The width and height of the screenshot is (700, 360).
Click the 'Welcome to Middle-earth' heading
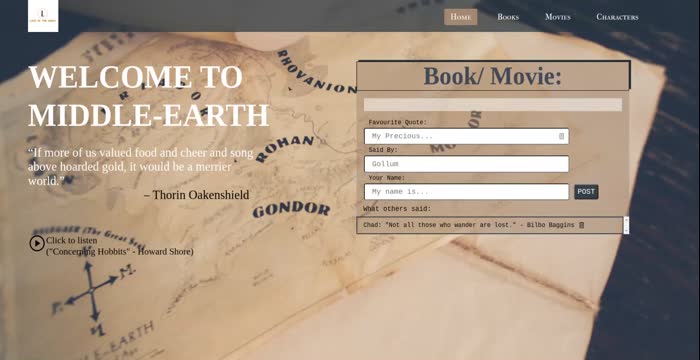pos(149,96)
